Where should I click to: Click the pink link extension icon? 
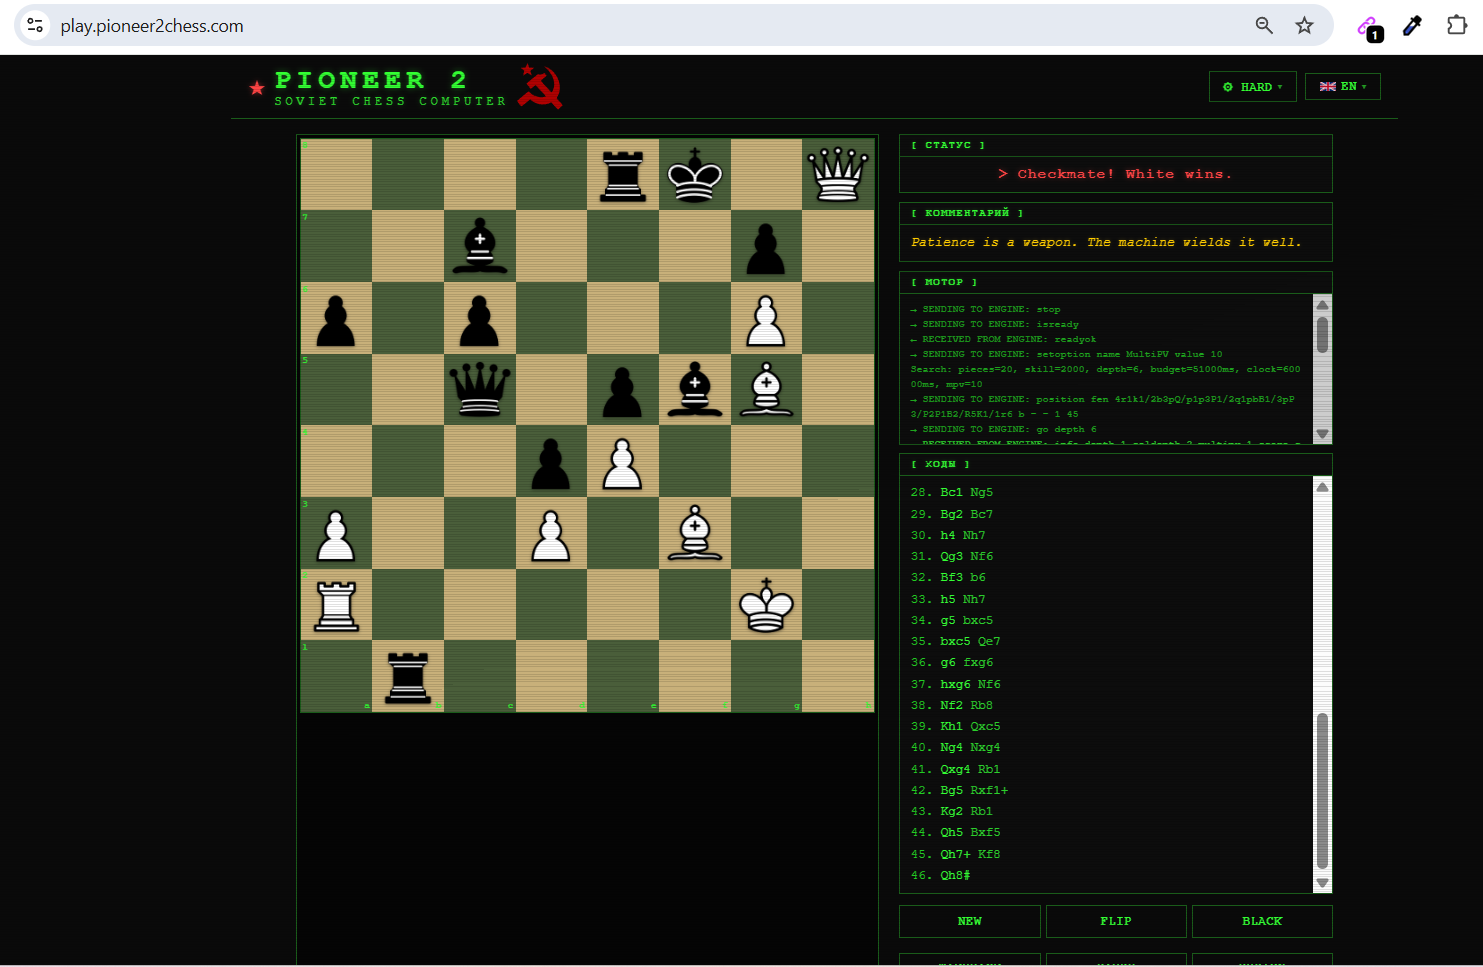coord(1368,28)
